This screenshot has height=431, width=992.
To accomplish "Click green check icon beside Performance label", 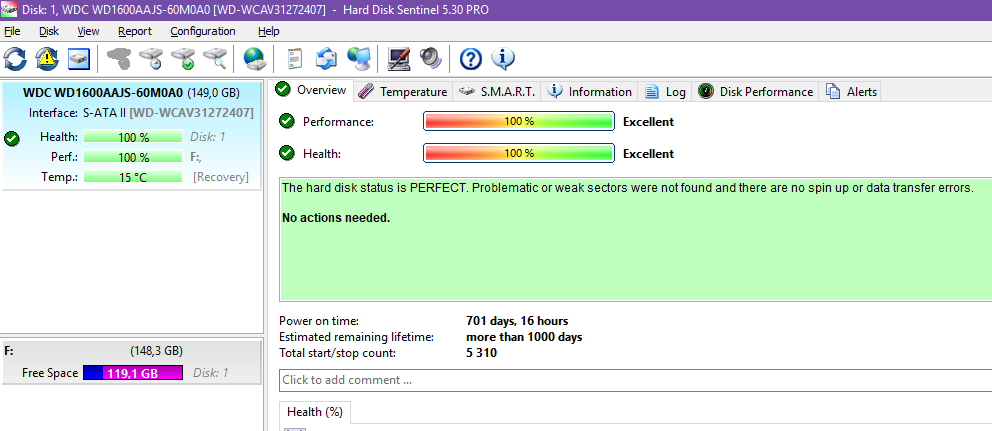I will coord(287,121).
